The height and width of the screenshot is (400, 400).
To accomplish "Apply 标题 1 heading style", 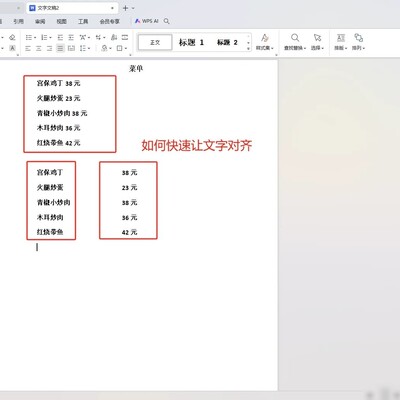I will coord(191,42).
